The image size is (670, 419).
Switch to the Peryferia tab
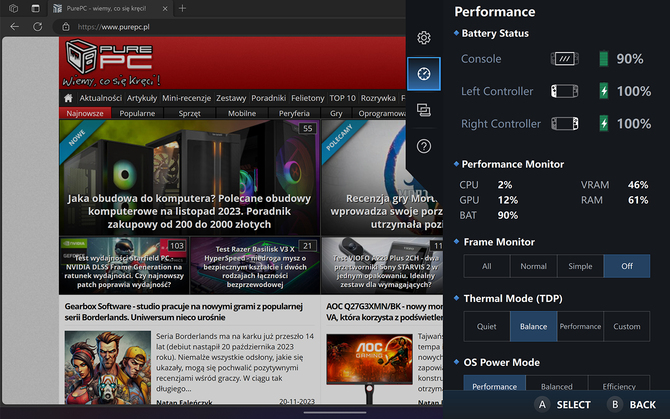pyautogui.click(x=294, y=113)
